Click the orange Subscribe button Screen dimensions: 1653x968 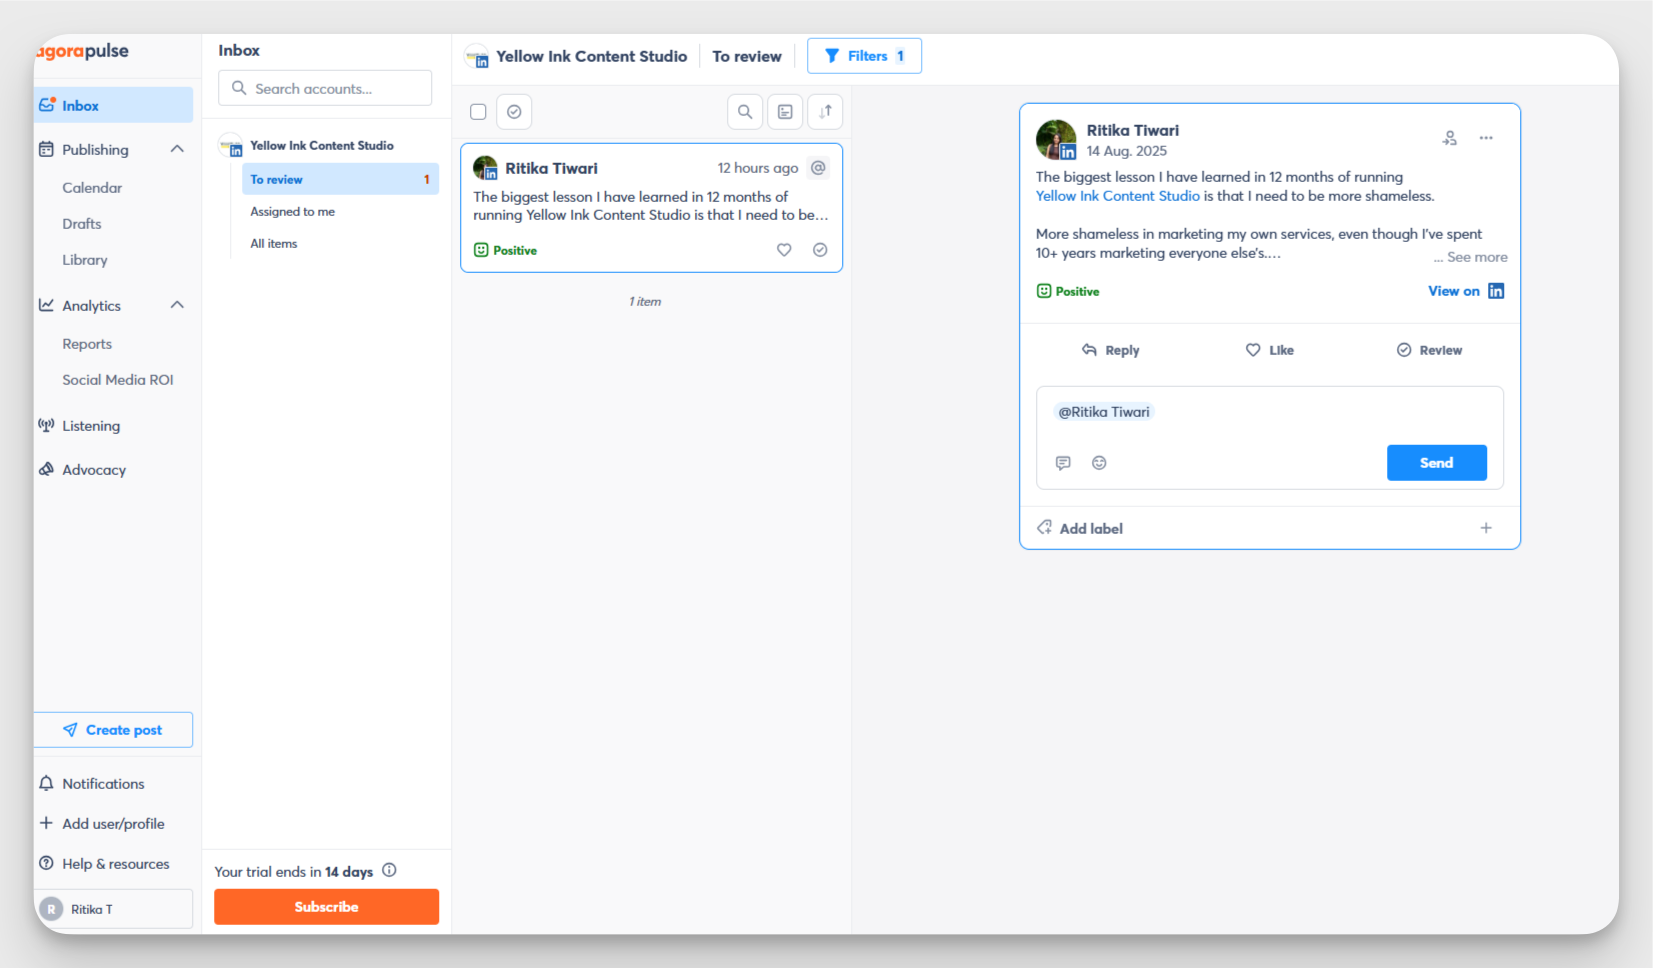[x=326, y=907]
